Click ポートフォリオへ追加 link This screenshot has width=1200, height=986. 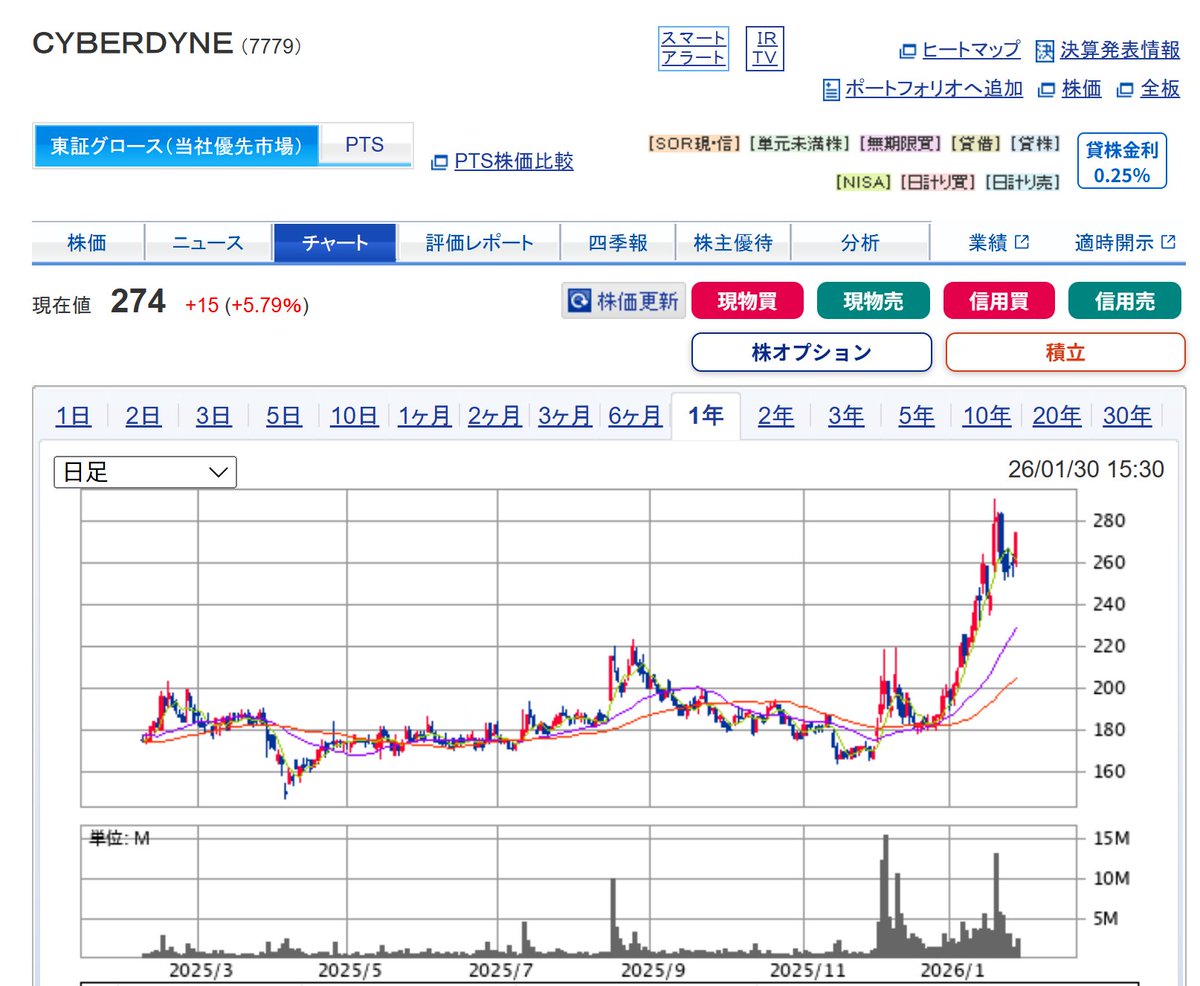[934, 89]
